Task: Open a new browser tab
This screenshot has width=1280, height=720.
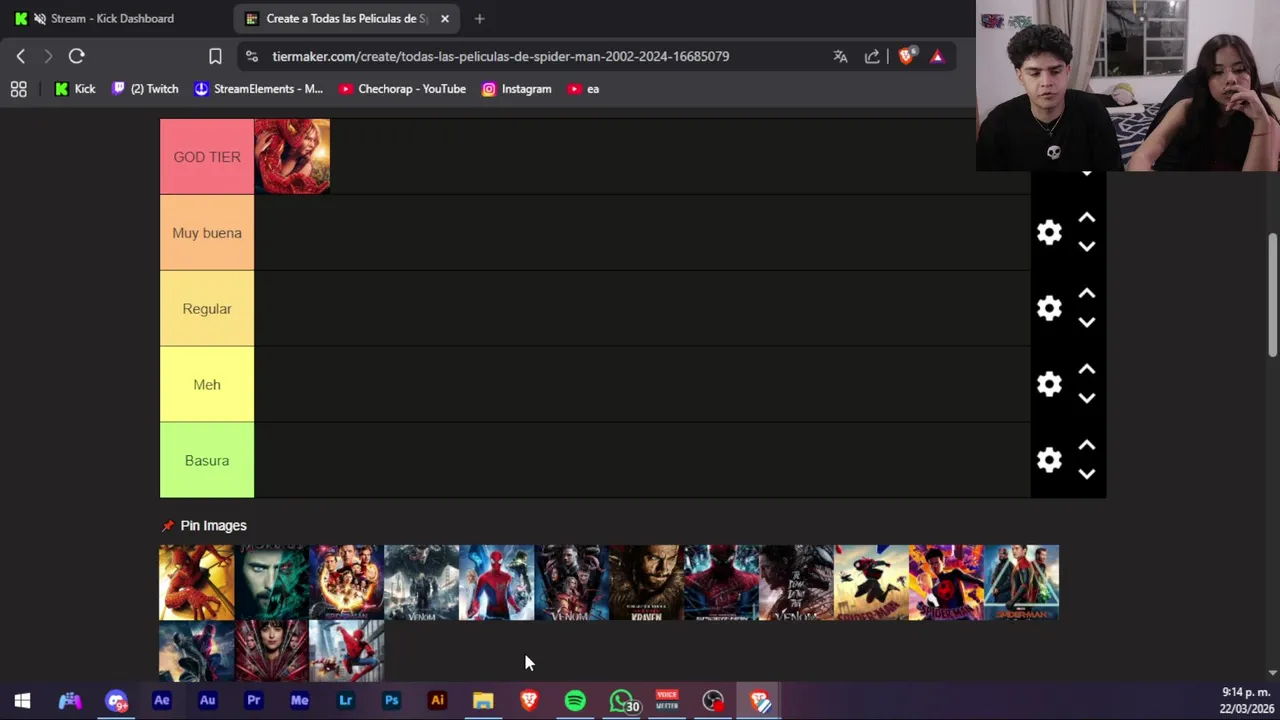Action: point(479,18)
